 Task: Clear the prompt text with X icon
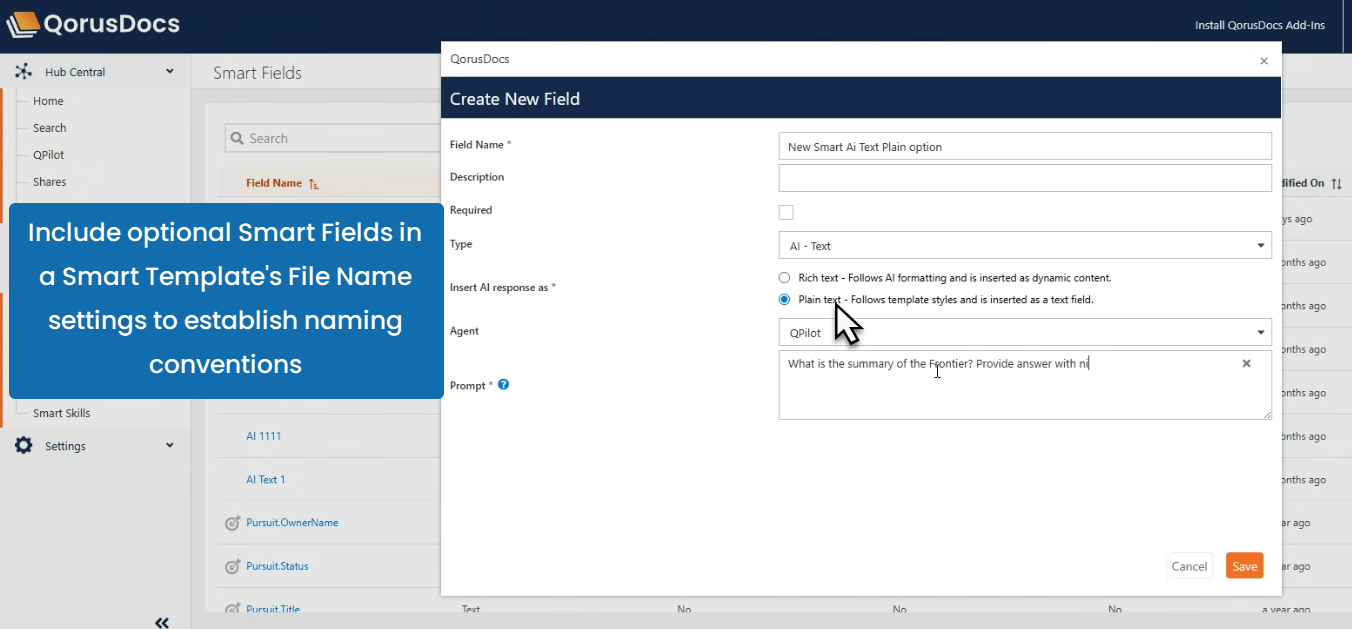[1246, 364]
